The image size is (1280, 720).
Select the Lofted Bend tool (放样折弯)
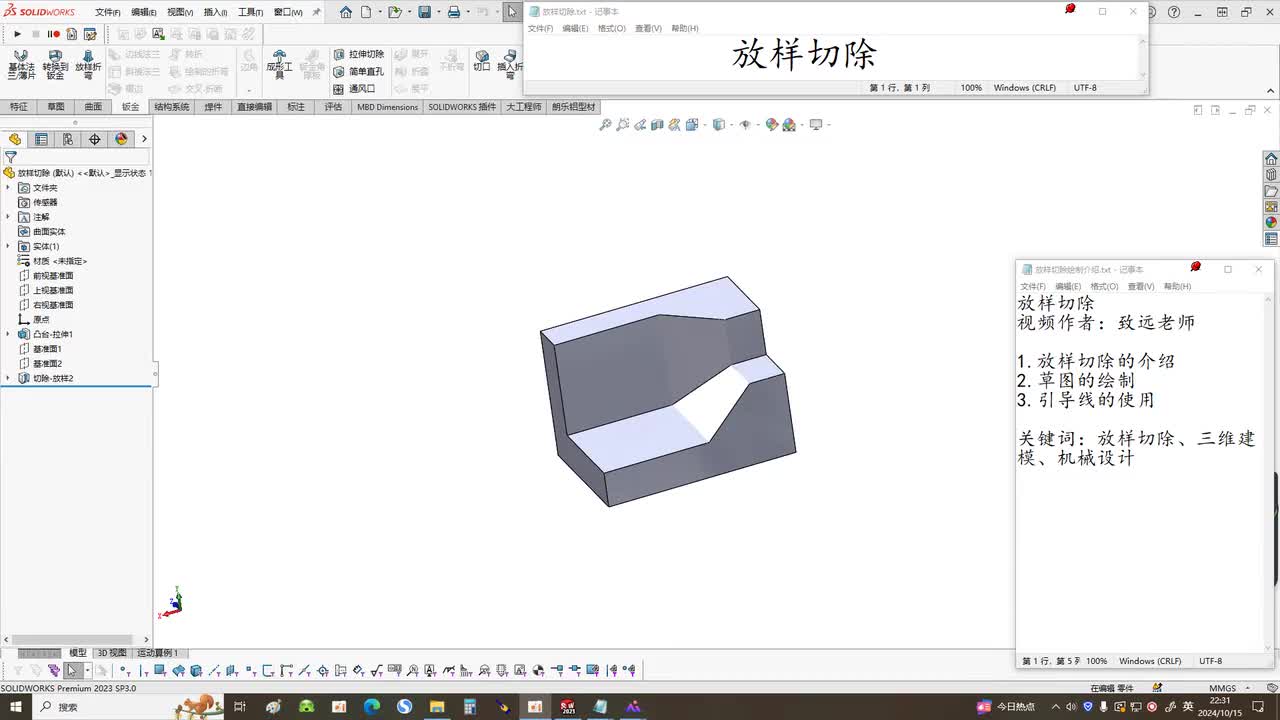tap(88, 65)
